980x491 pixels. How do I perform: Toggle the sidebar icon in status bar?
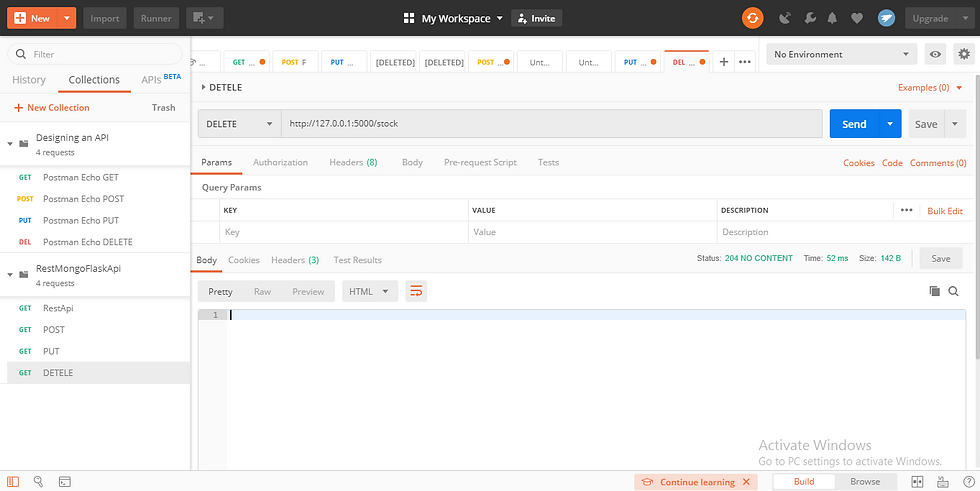[x=13, y=482]
